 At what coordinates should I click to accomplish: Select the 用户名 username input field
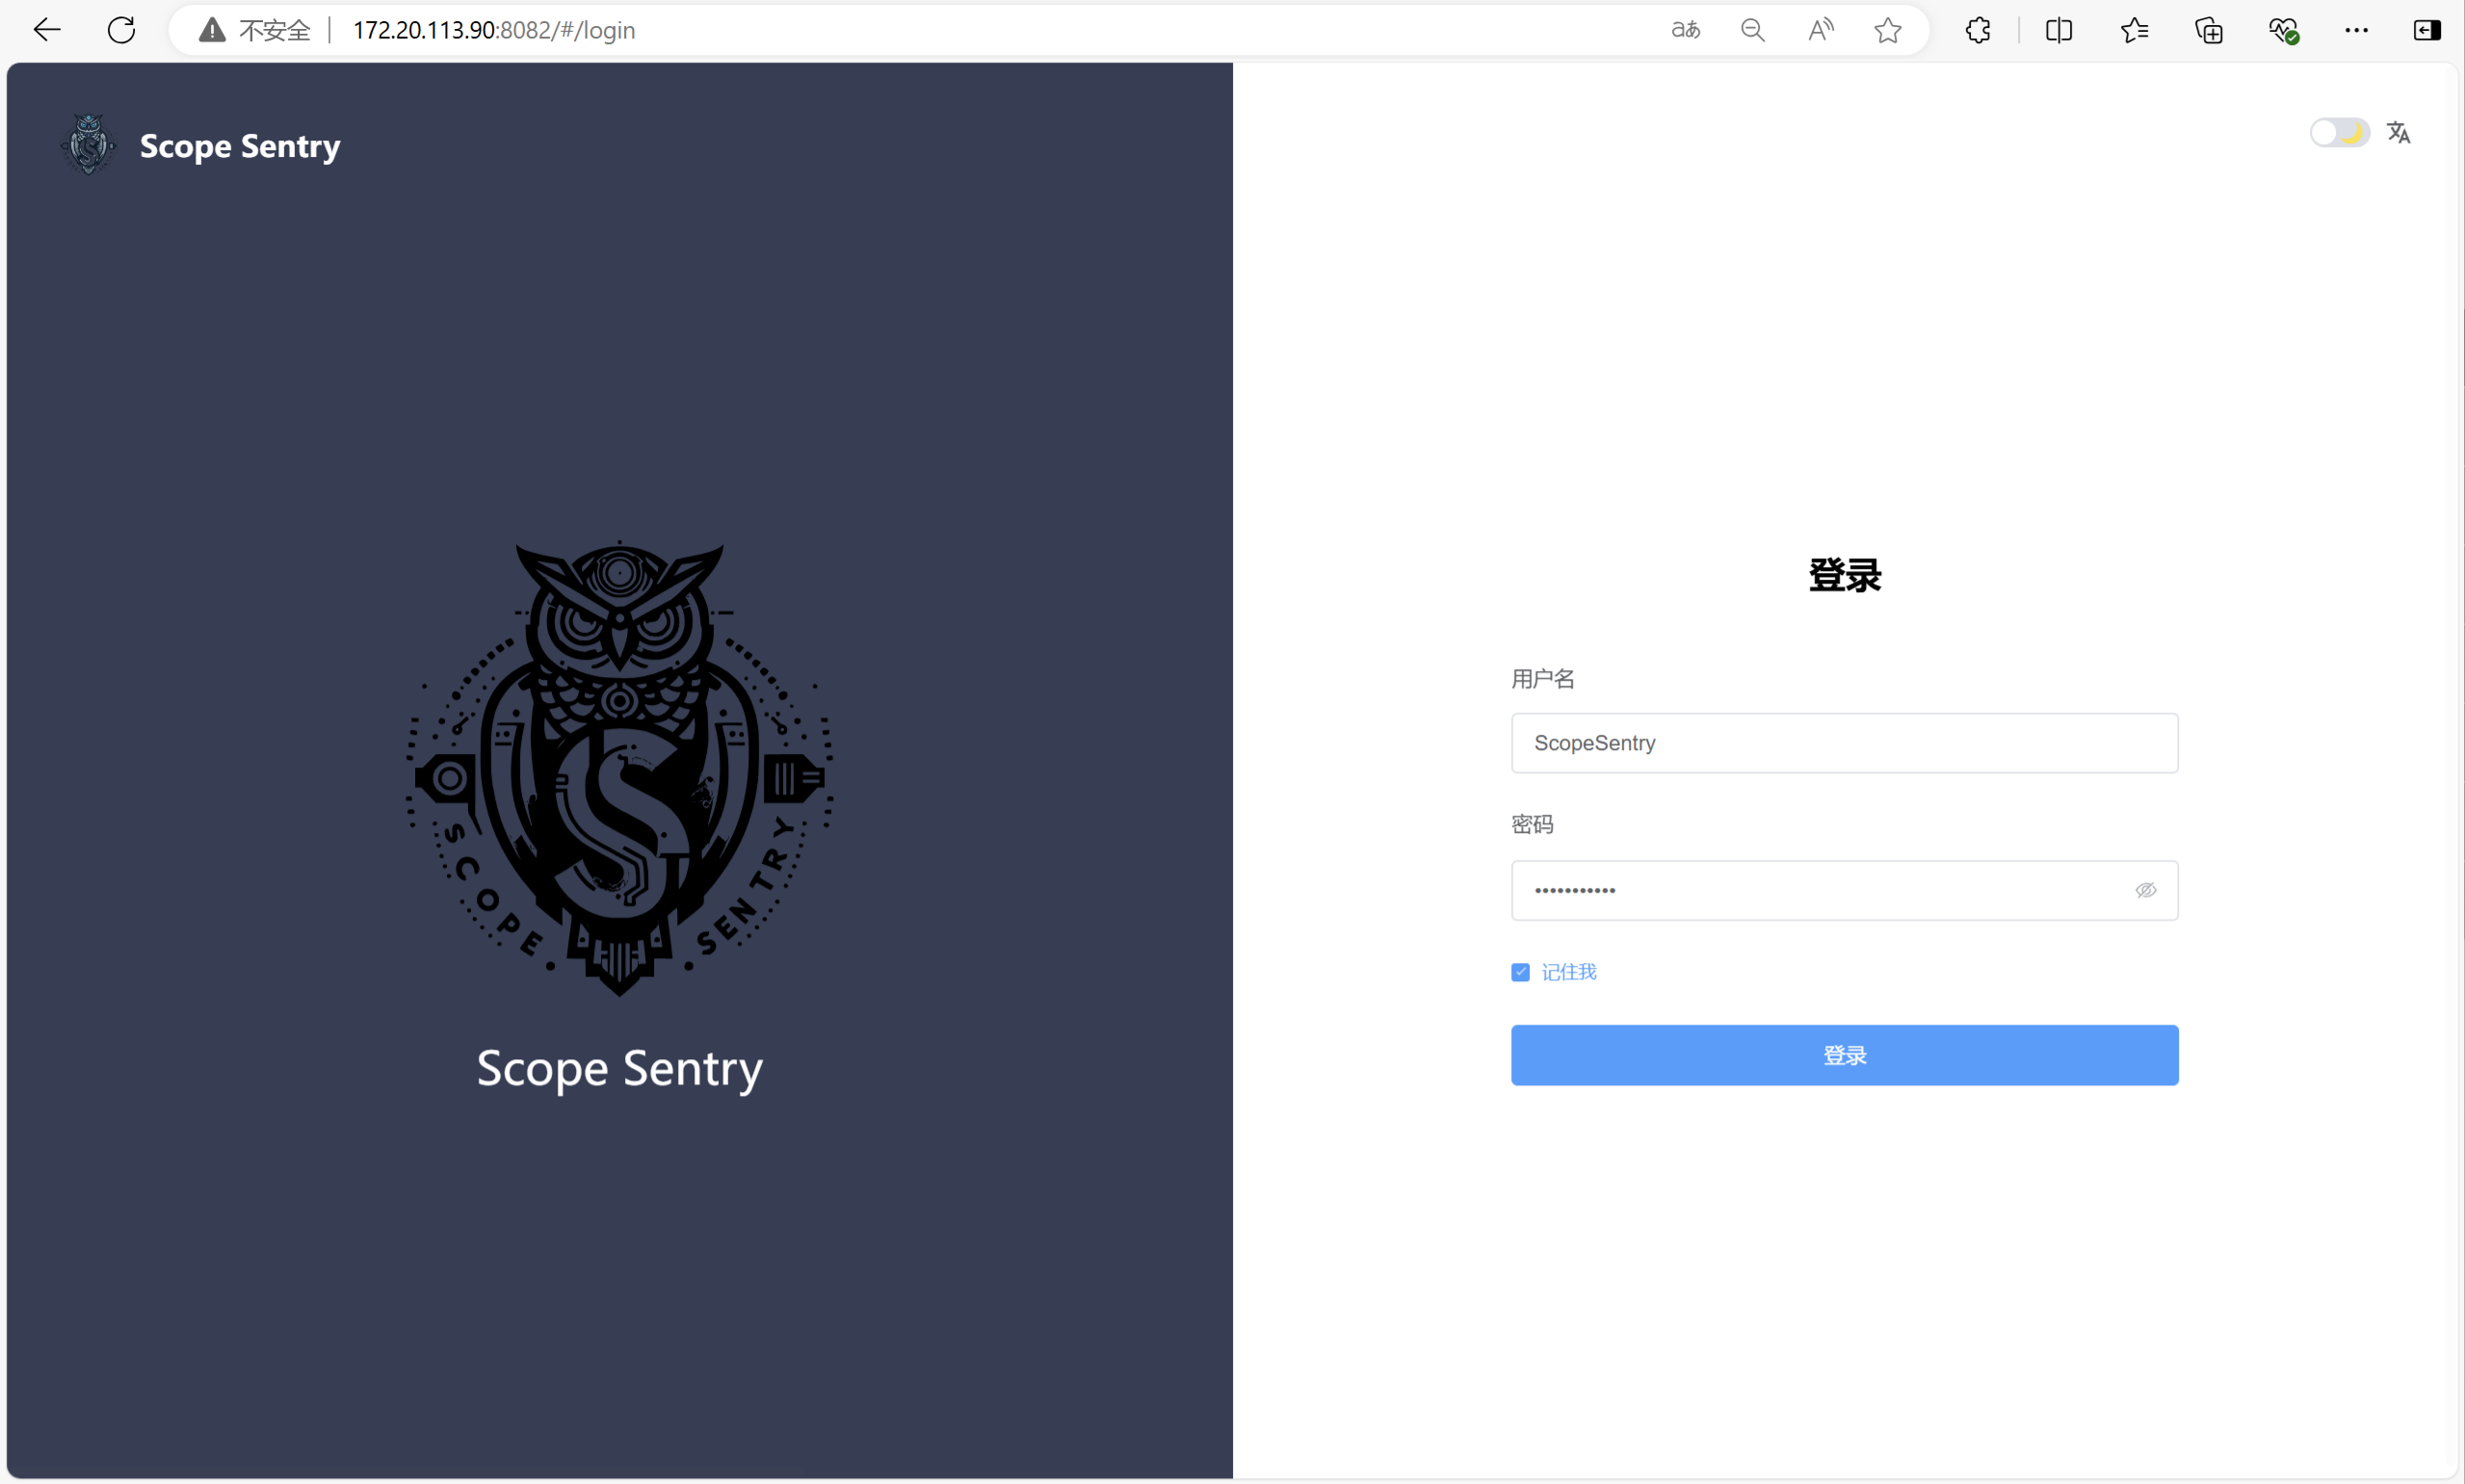(1844, 742)
